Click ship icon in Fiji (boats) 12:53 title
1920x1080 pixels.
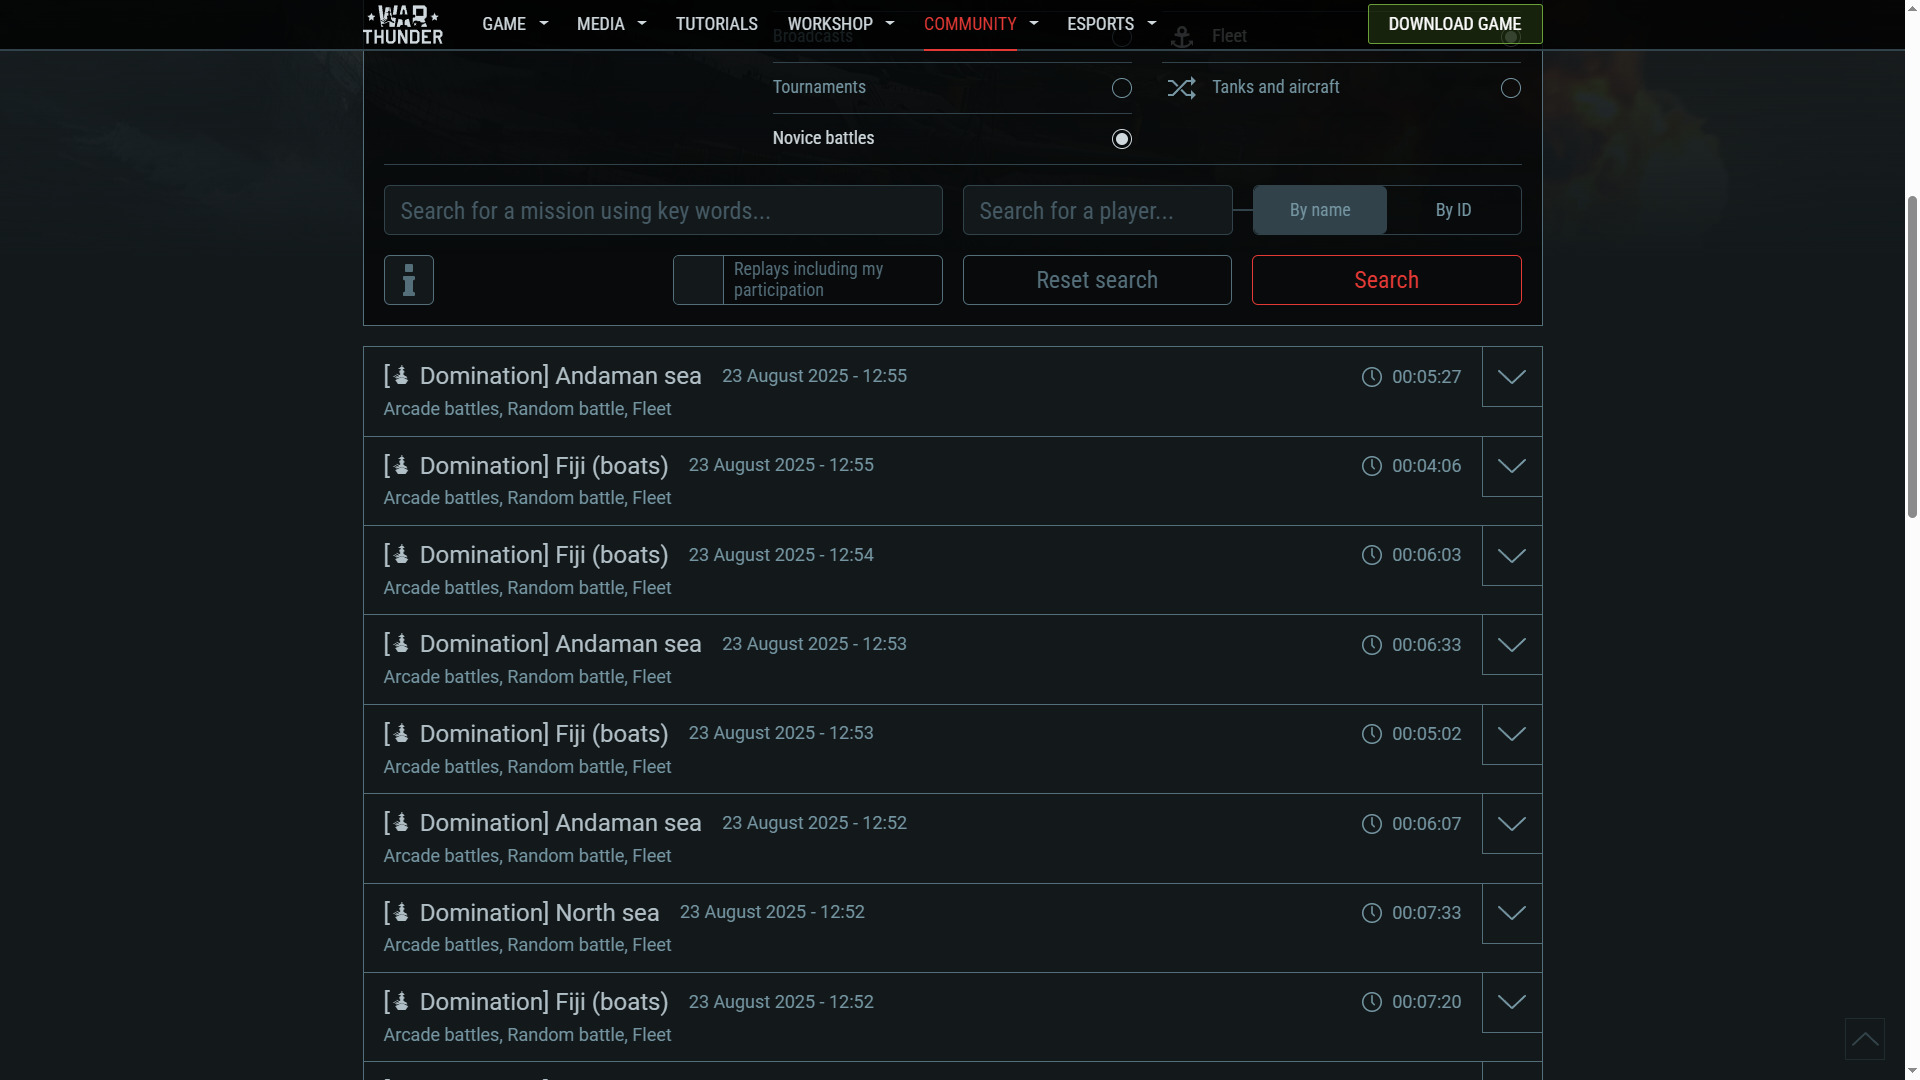coord(400,733)
